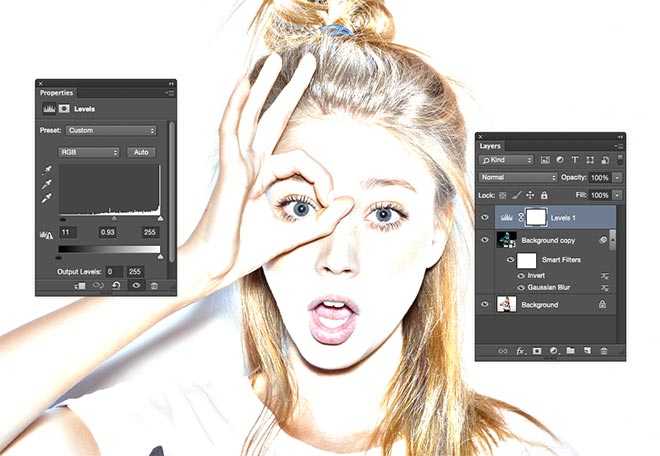Create a new group with folder icon
Image resolution: width=660 pixels, height=456 pixels.
(x=570, y=351)
